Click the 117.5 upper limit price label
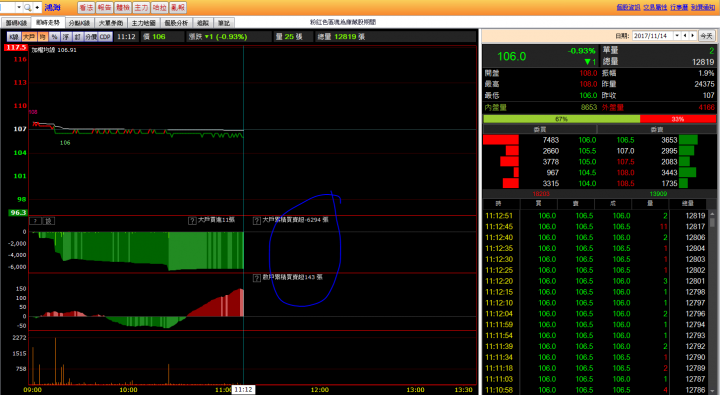This screenshot has width=720, height=395. click(x=16, y=47)
